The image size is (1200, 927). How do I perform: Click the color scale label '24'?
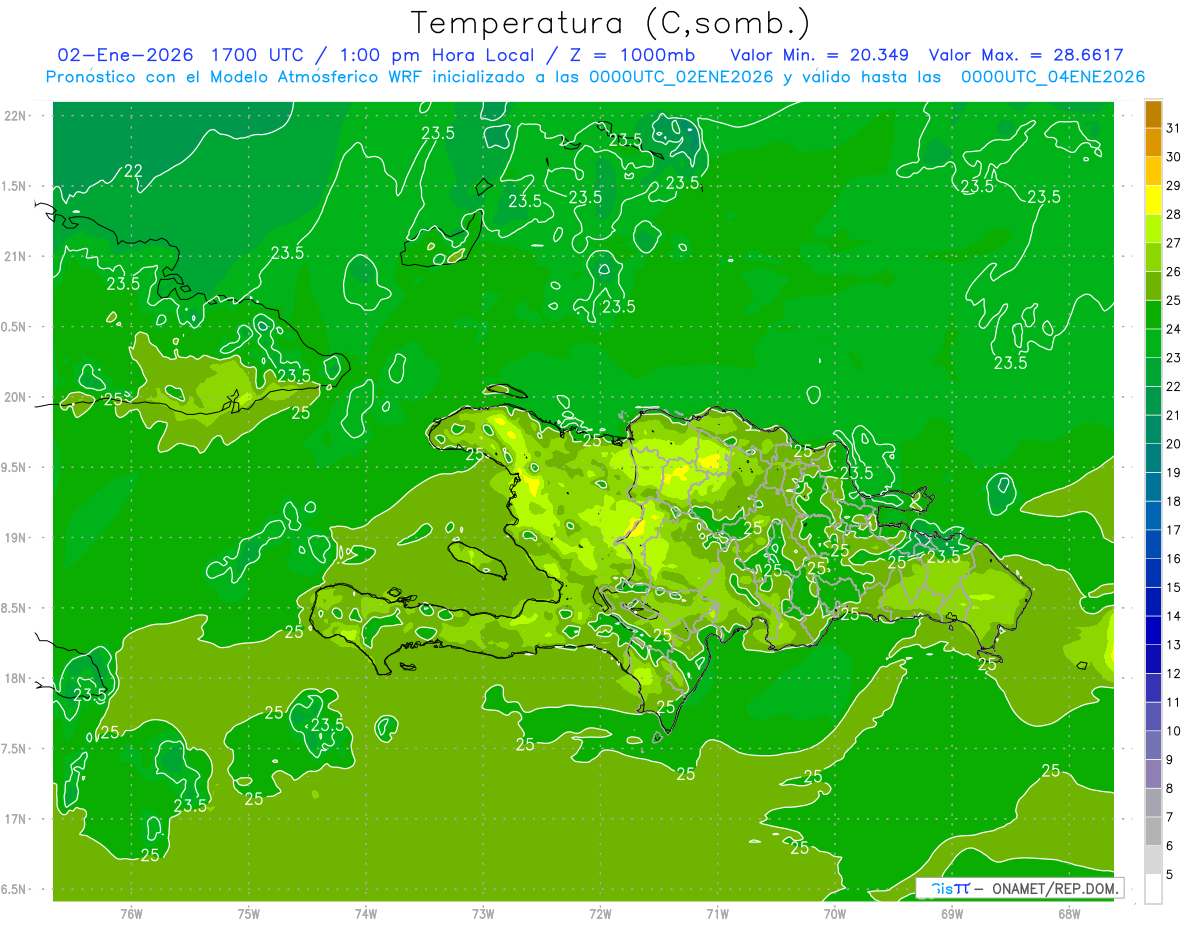1174,329
